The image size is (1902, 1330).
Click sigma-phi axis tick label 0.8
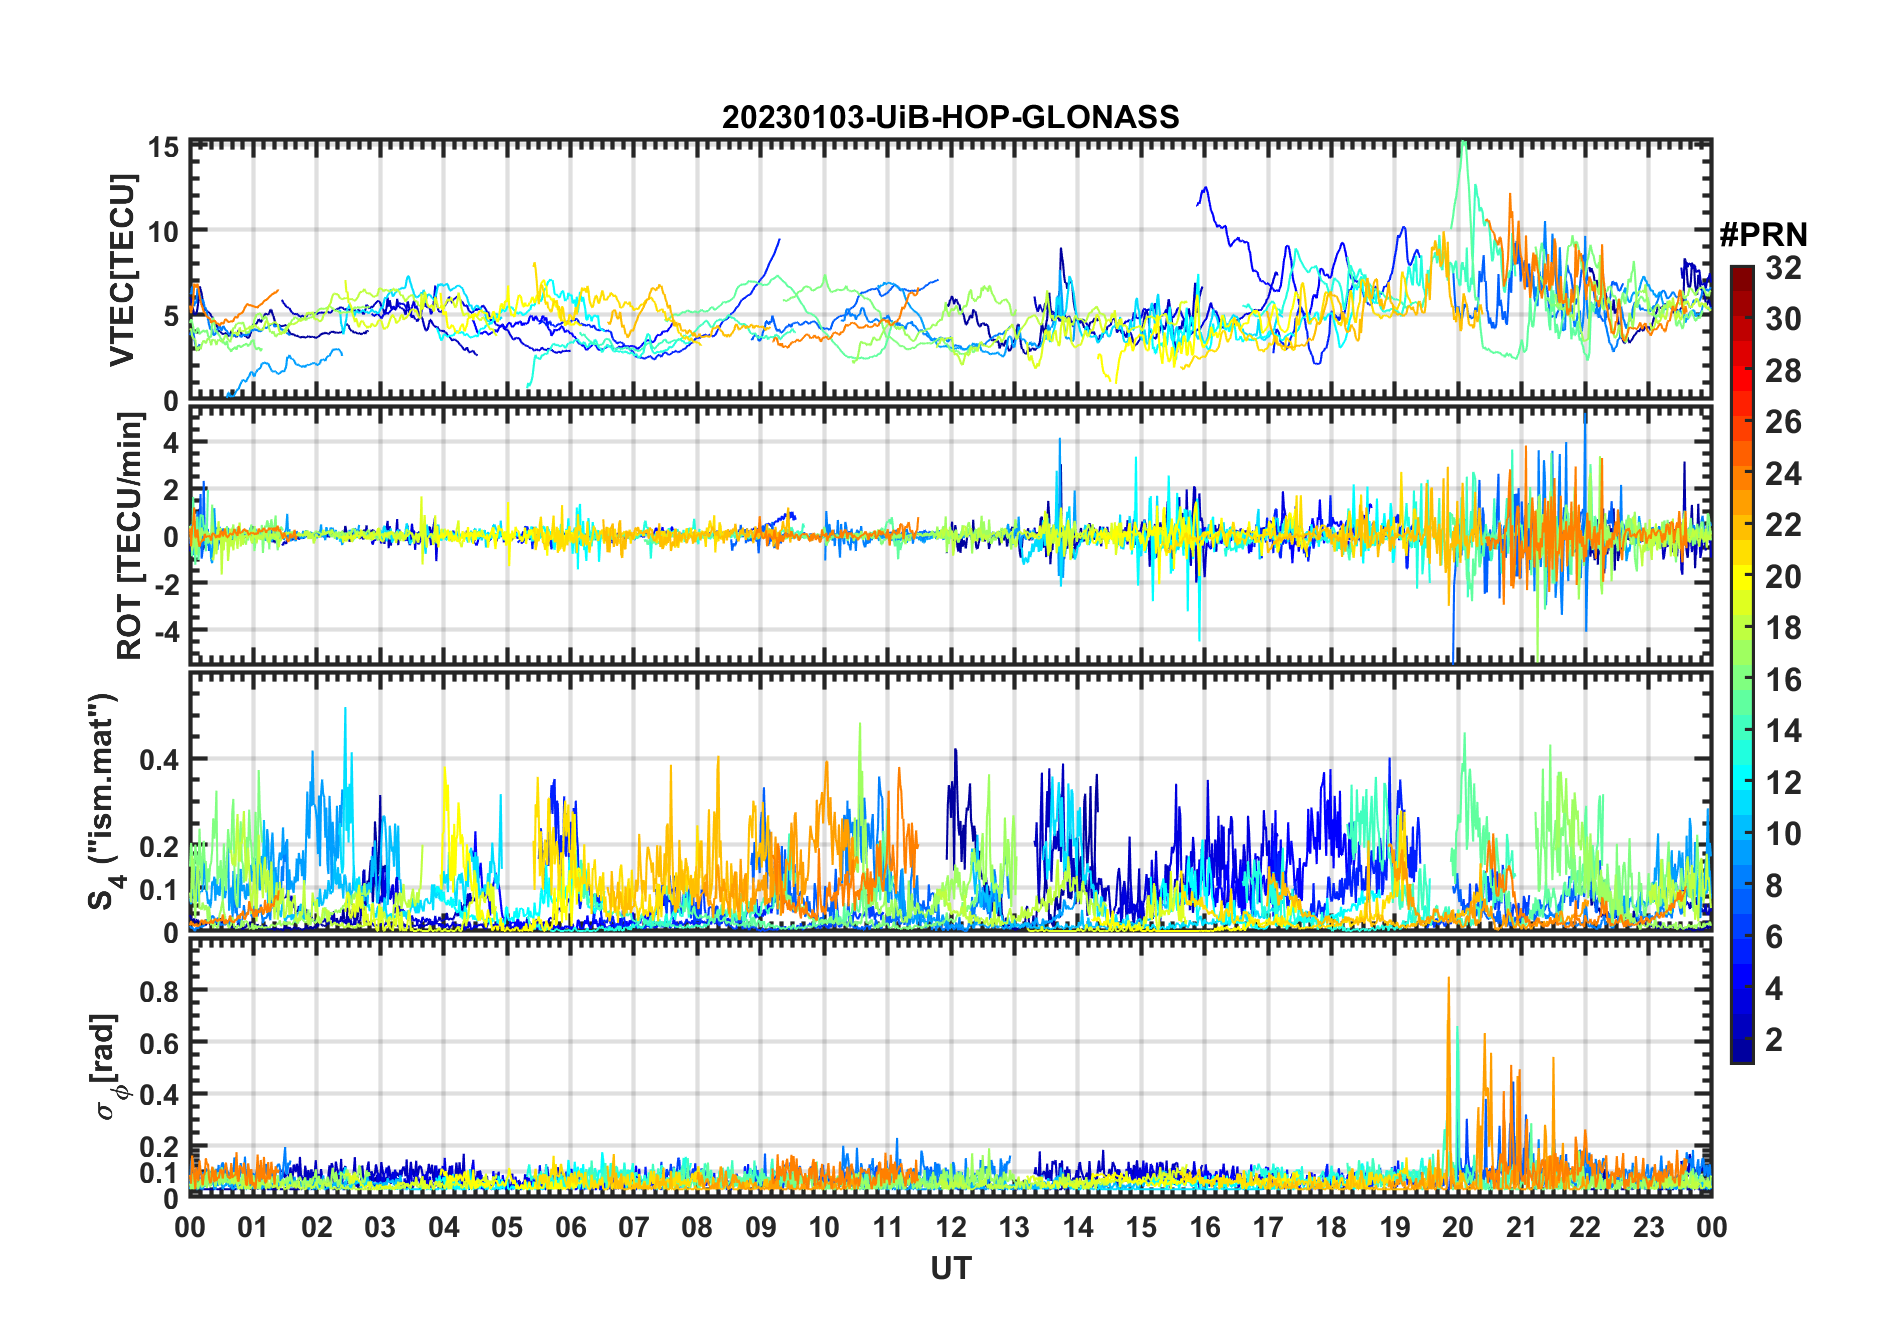pyautogui.click(x=159, y=991)
